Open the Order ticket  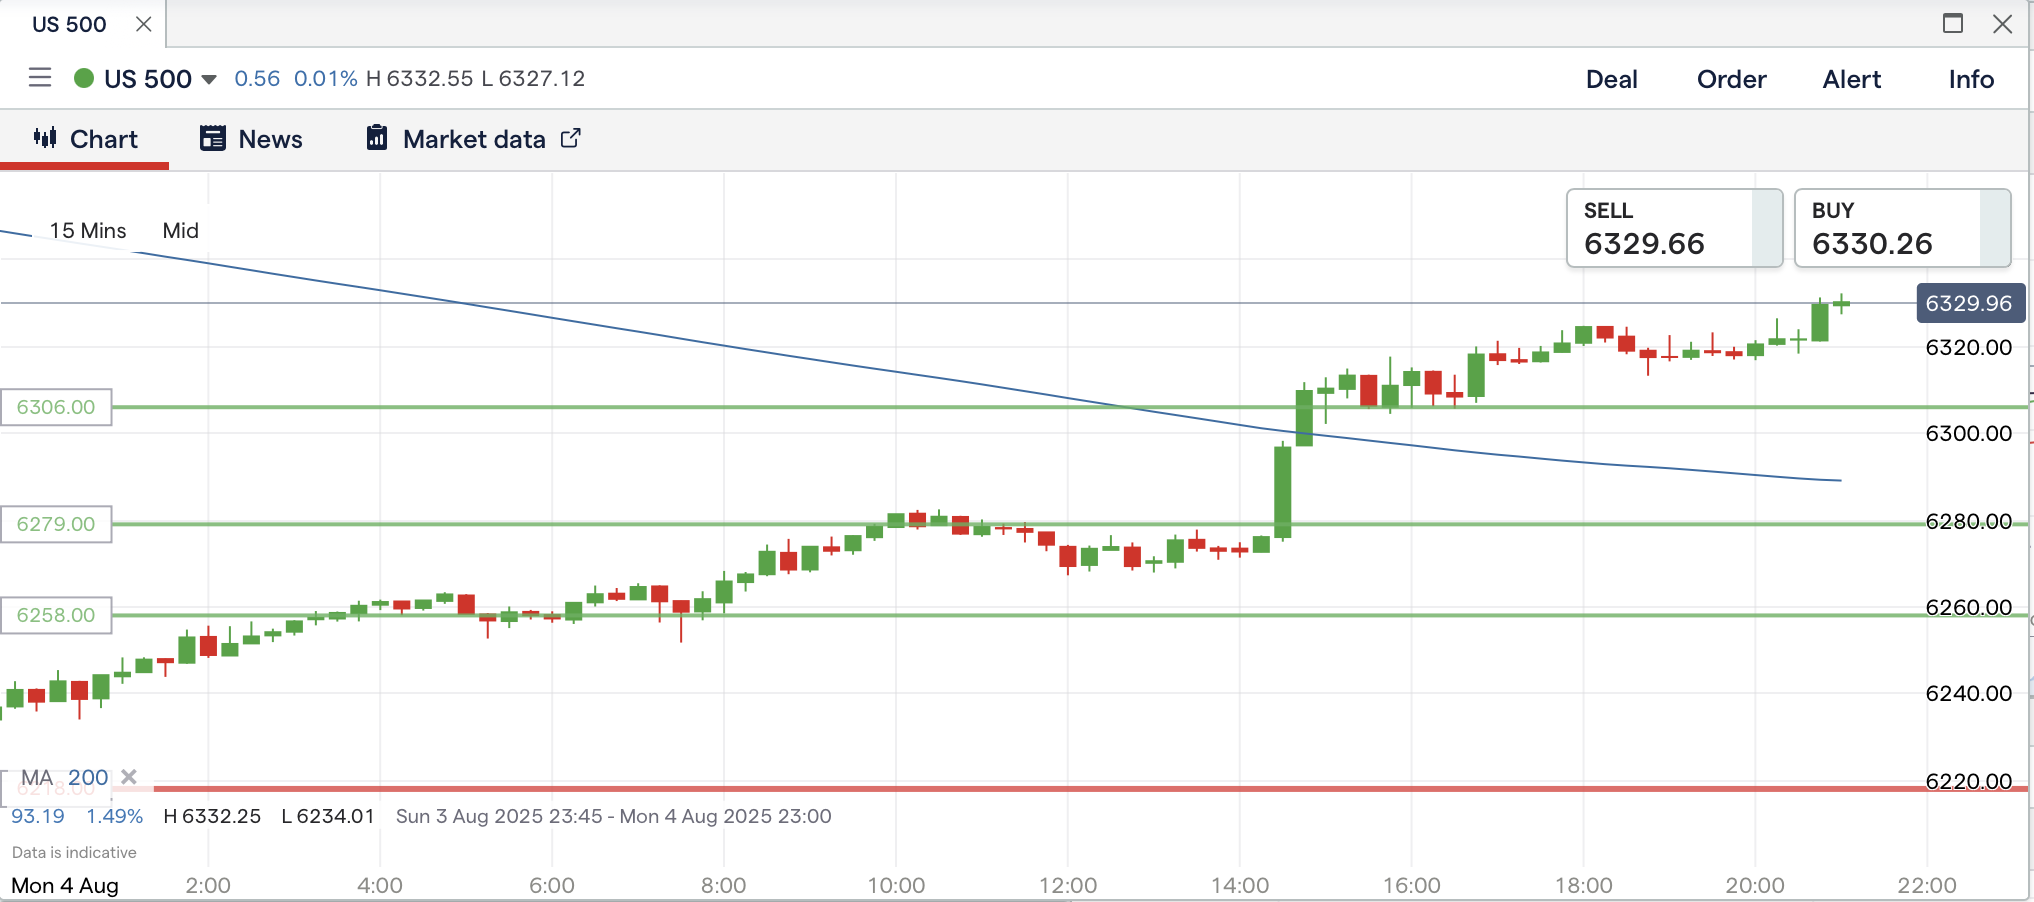[1731, 79]
